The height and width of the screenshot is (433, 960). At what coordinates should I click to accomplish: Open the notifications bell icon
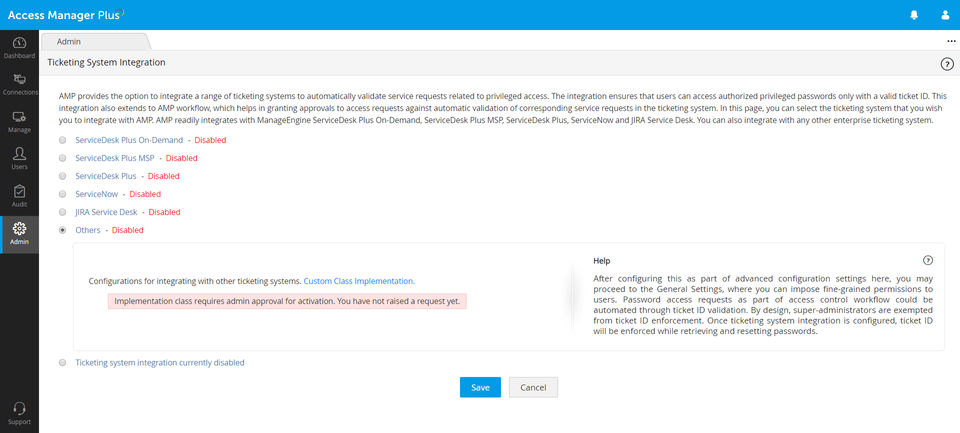[914, 15]
